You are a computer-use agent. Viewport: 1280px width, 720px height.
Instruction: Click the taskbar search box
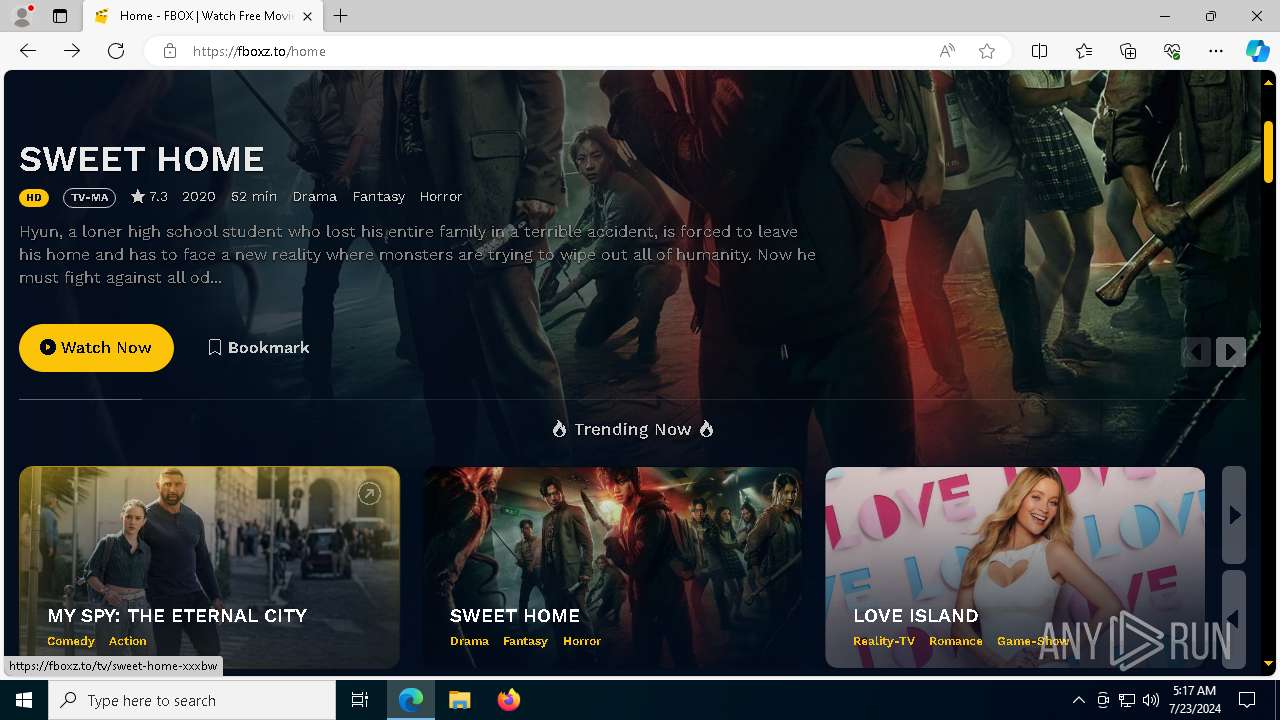(192, 700)
